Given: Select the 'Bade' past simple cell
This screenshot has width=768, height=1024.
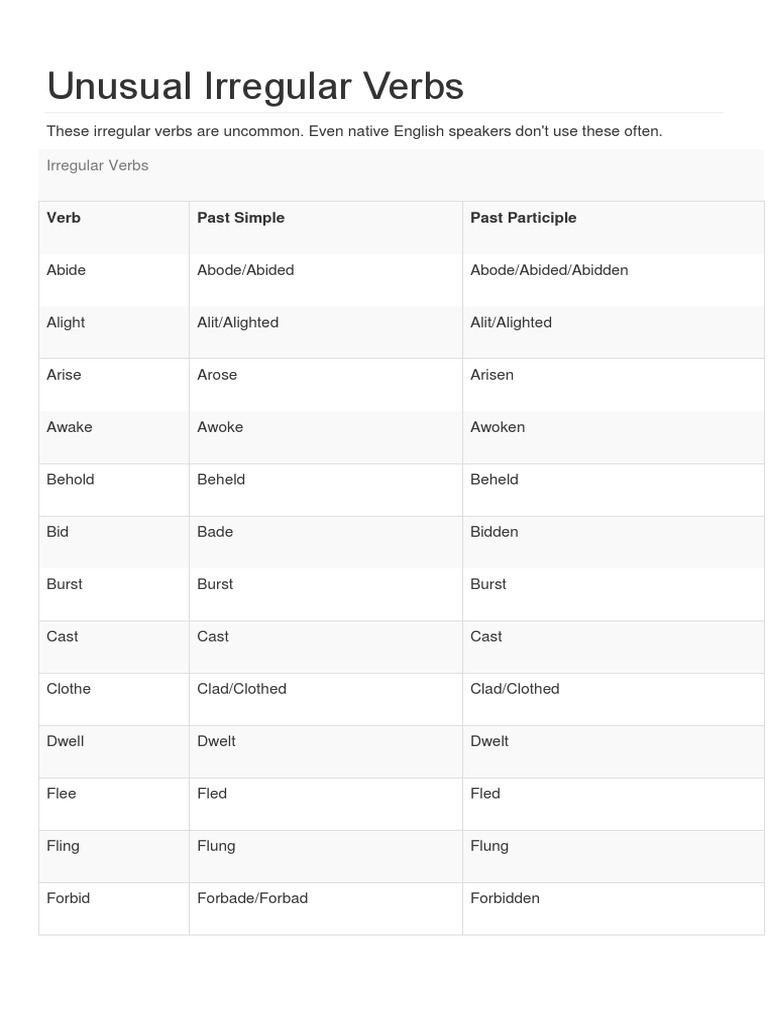Looking at the screenshot, I should coord(215,532).
